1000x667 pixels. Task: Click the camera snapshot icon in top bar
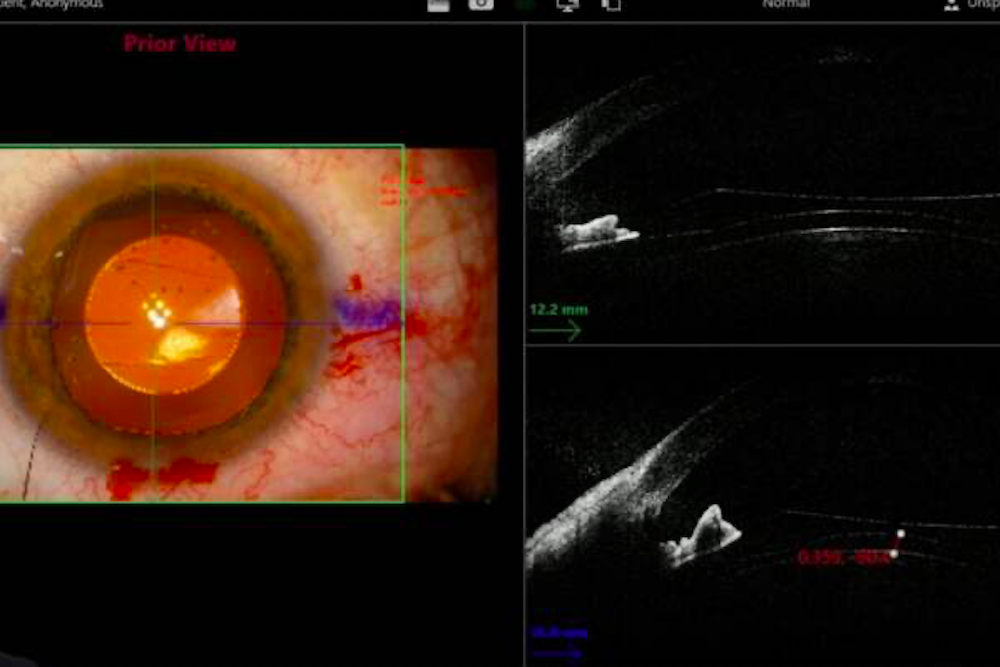pos(481,5)
